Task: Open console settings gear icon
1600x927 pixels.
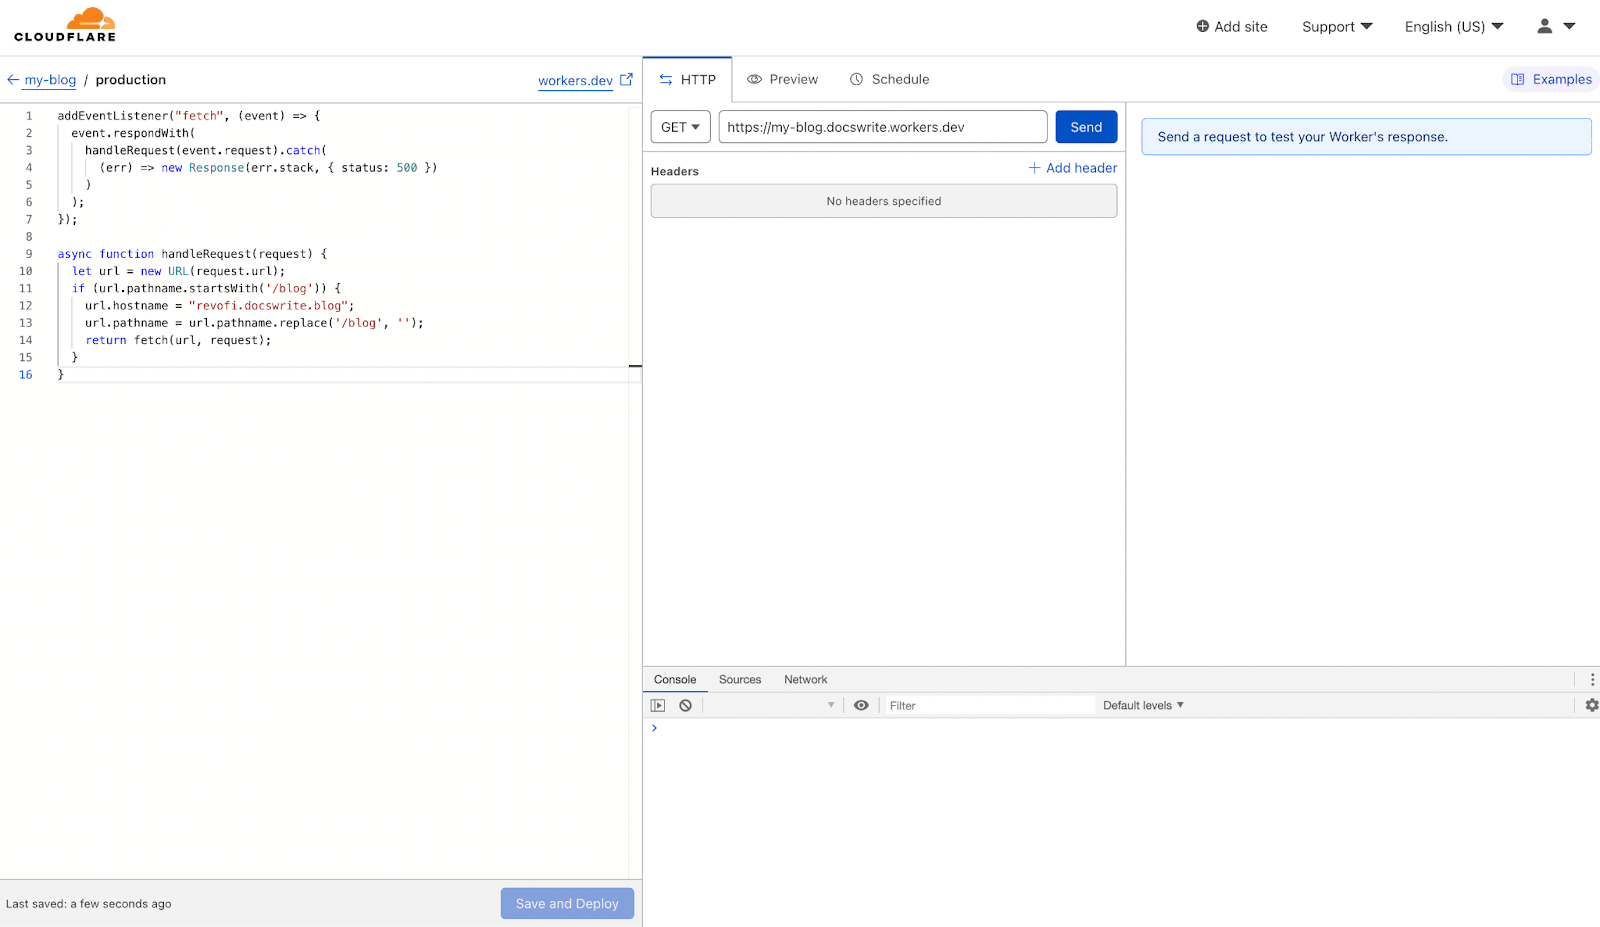Action: point(1592,705)
